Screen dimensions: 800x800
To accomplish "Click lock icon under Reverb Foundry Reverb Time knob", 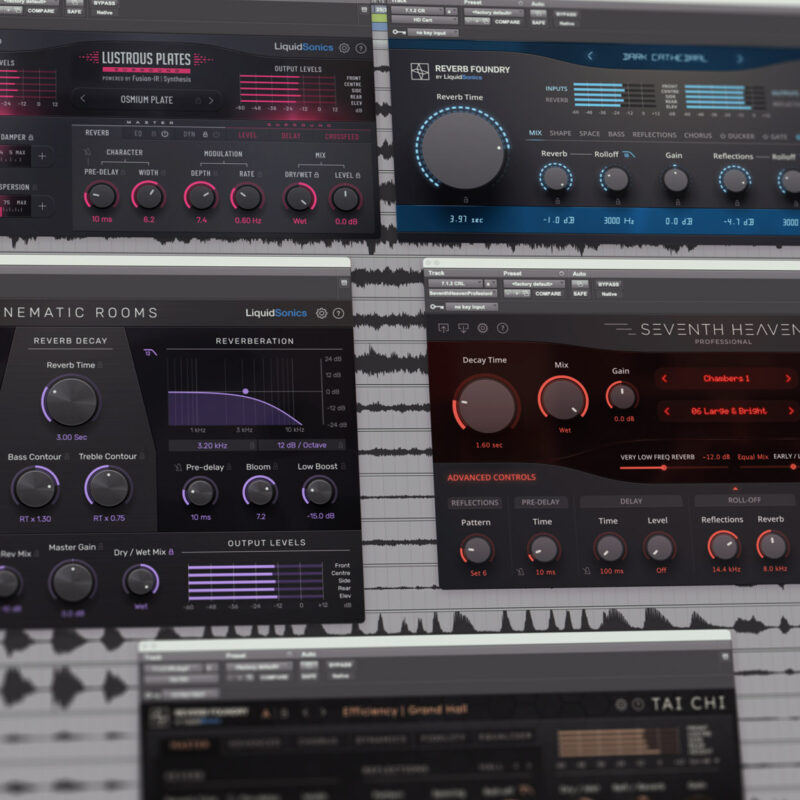I will (x=465, y=200).
